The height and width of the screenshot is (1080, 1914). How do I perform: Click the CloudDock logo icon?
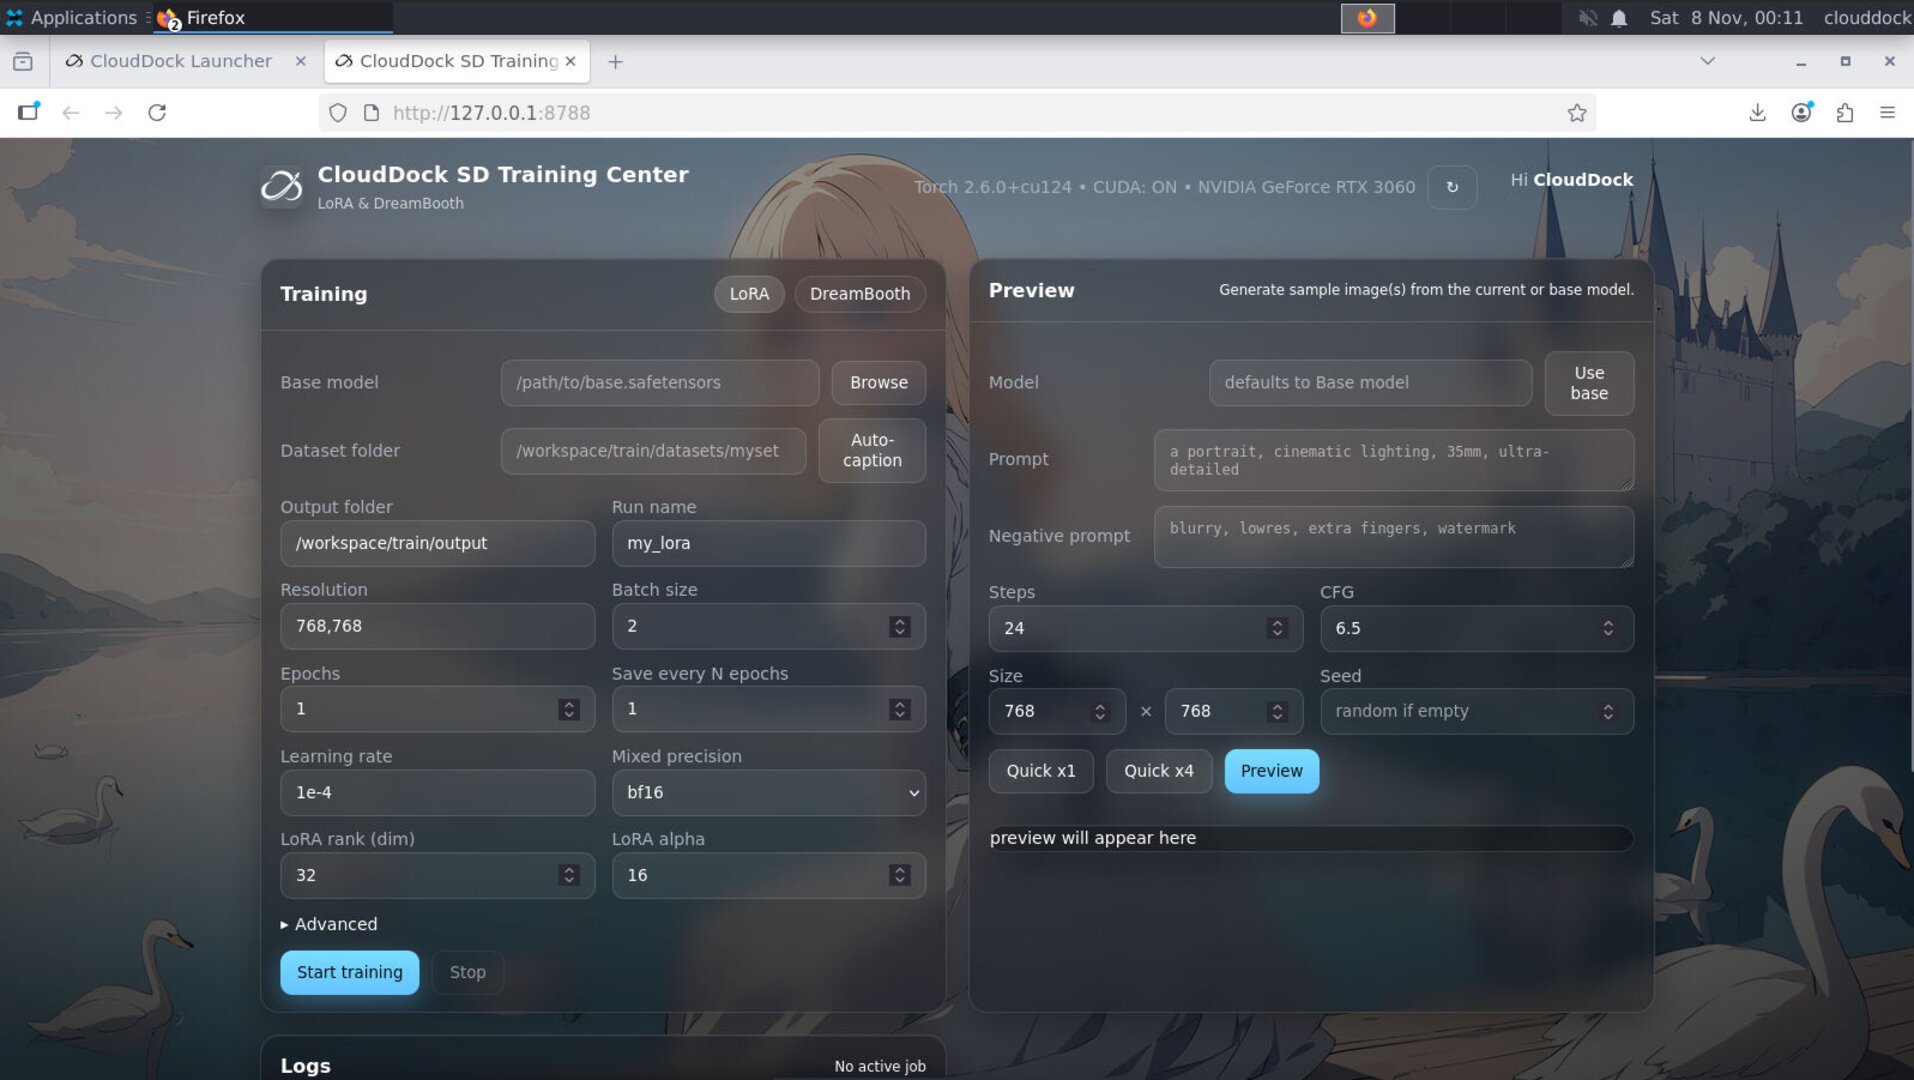[x=283, y=186]
